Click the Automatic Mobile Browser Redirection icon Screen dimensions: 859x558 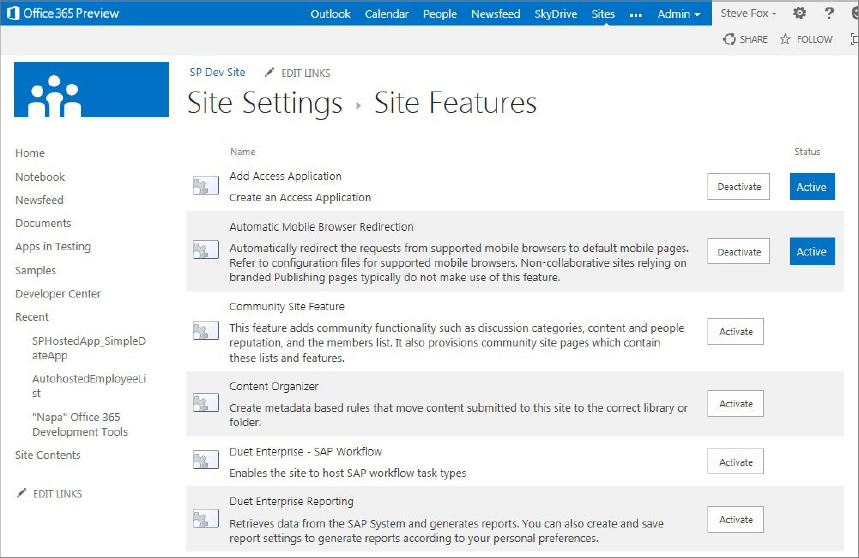point(205,250)
